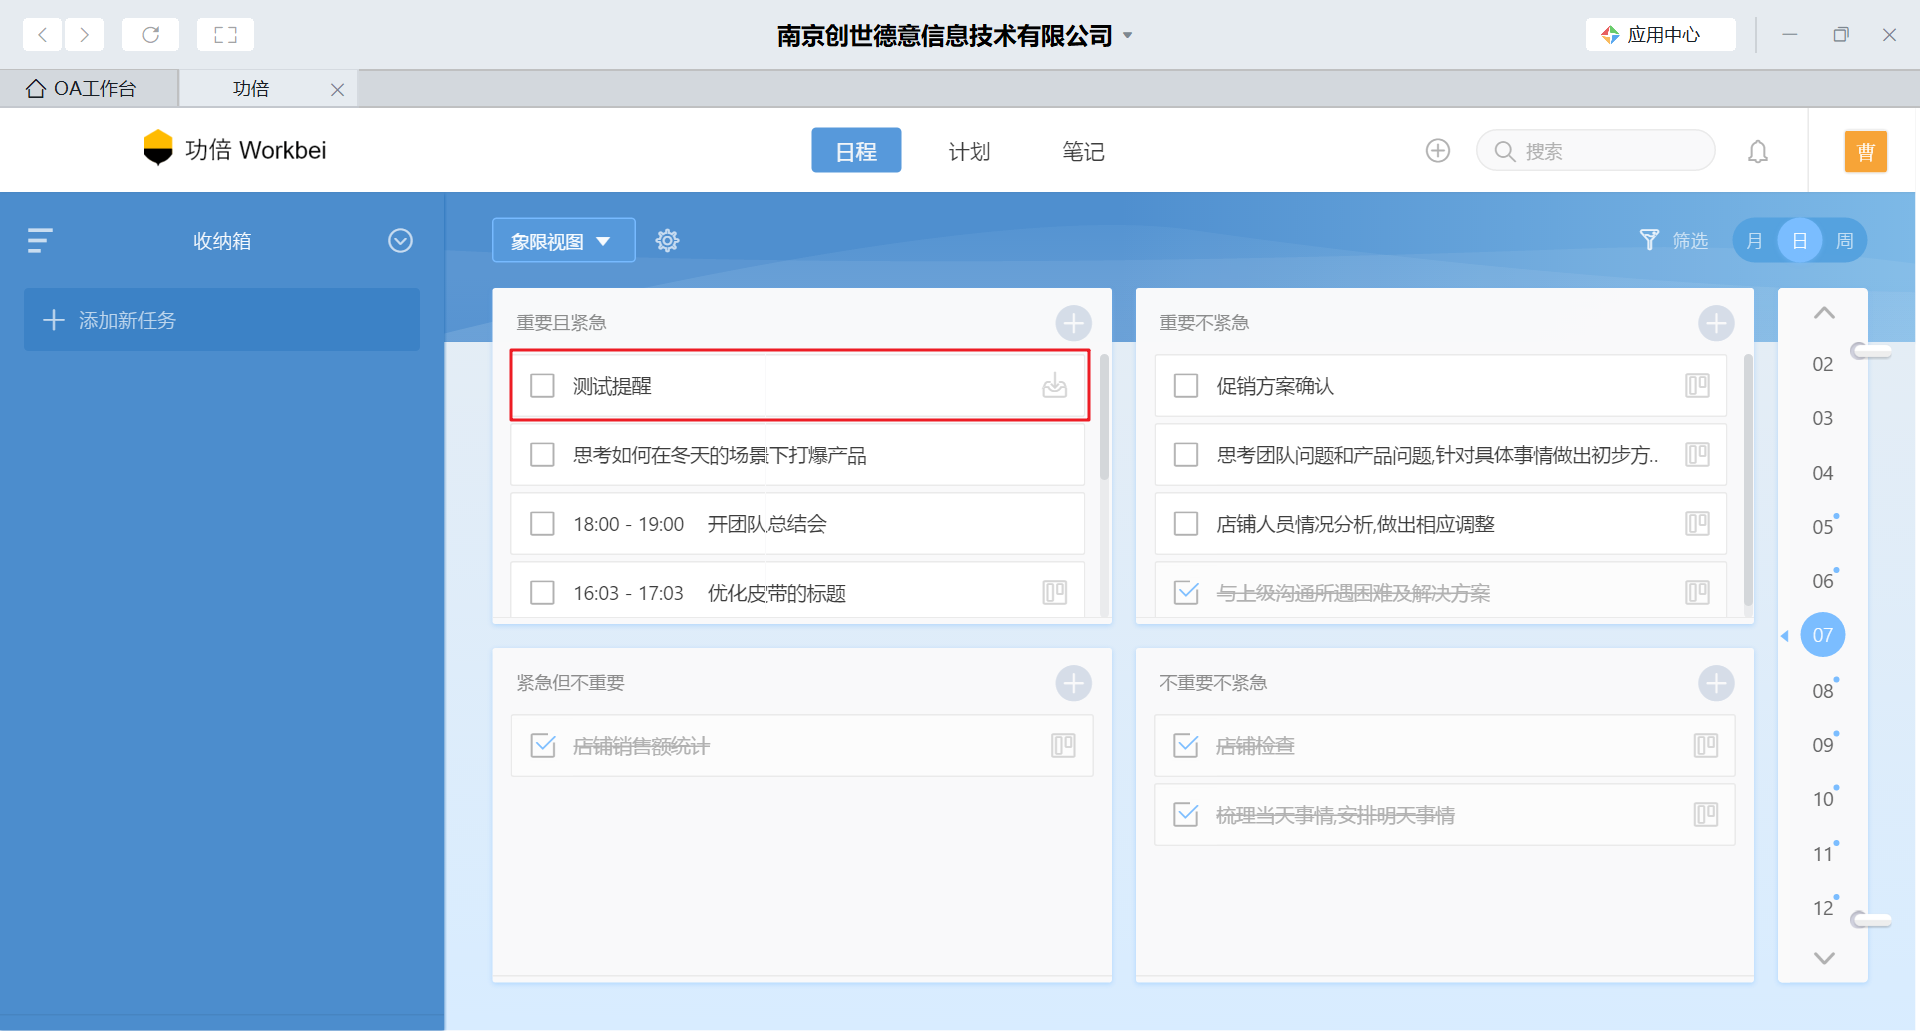Go back with the left arrow button

(x=42, y=35)
